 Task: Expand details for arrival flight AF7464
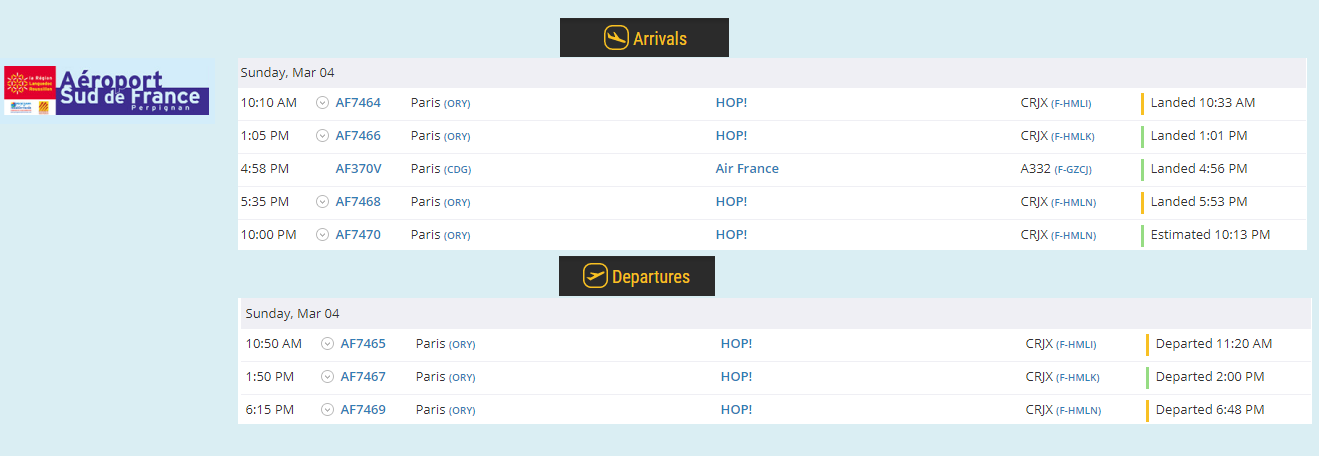click(322, 103)
